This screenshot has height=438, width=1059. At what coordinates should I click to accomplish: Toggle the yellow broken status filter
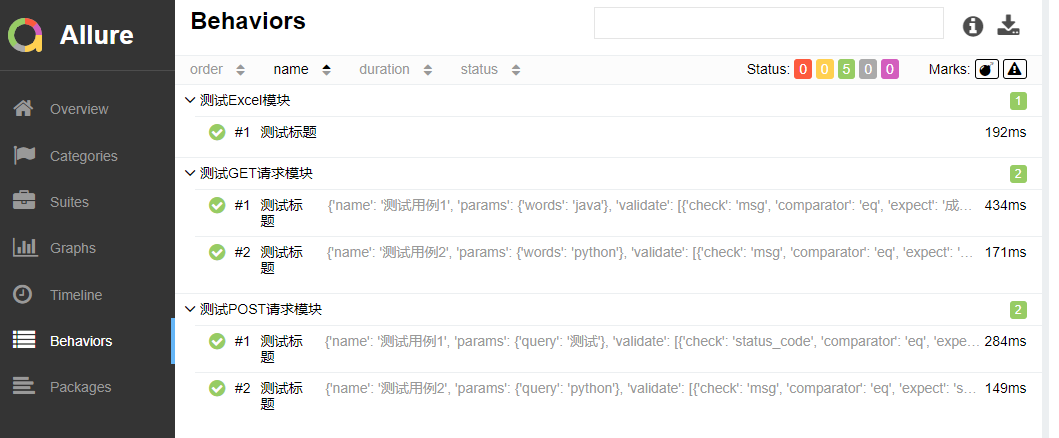tap(825, 69)
